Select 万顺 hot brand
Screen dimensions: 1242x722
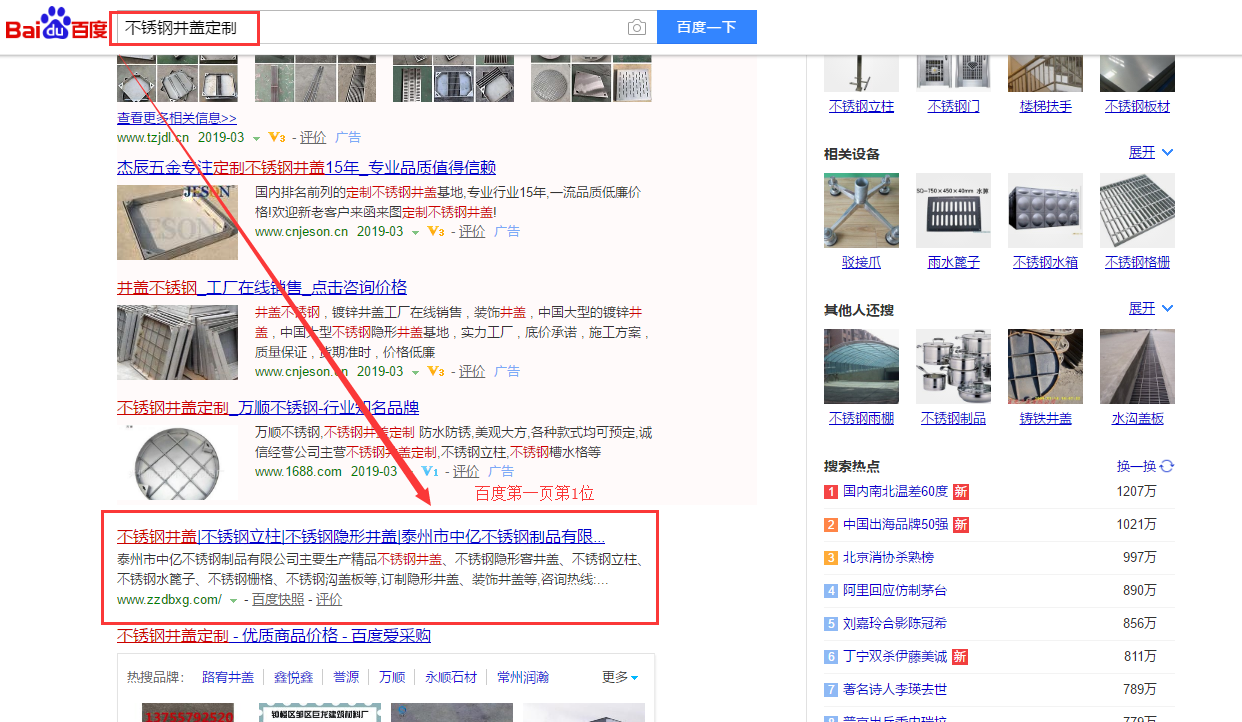tap(392, 677)
